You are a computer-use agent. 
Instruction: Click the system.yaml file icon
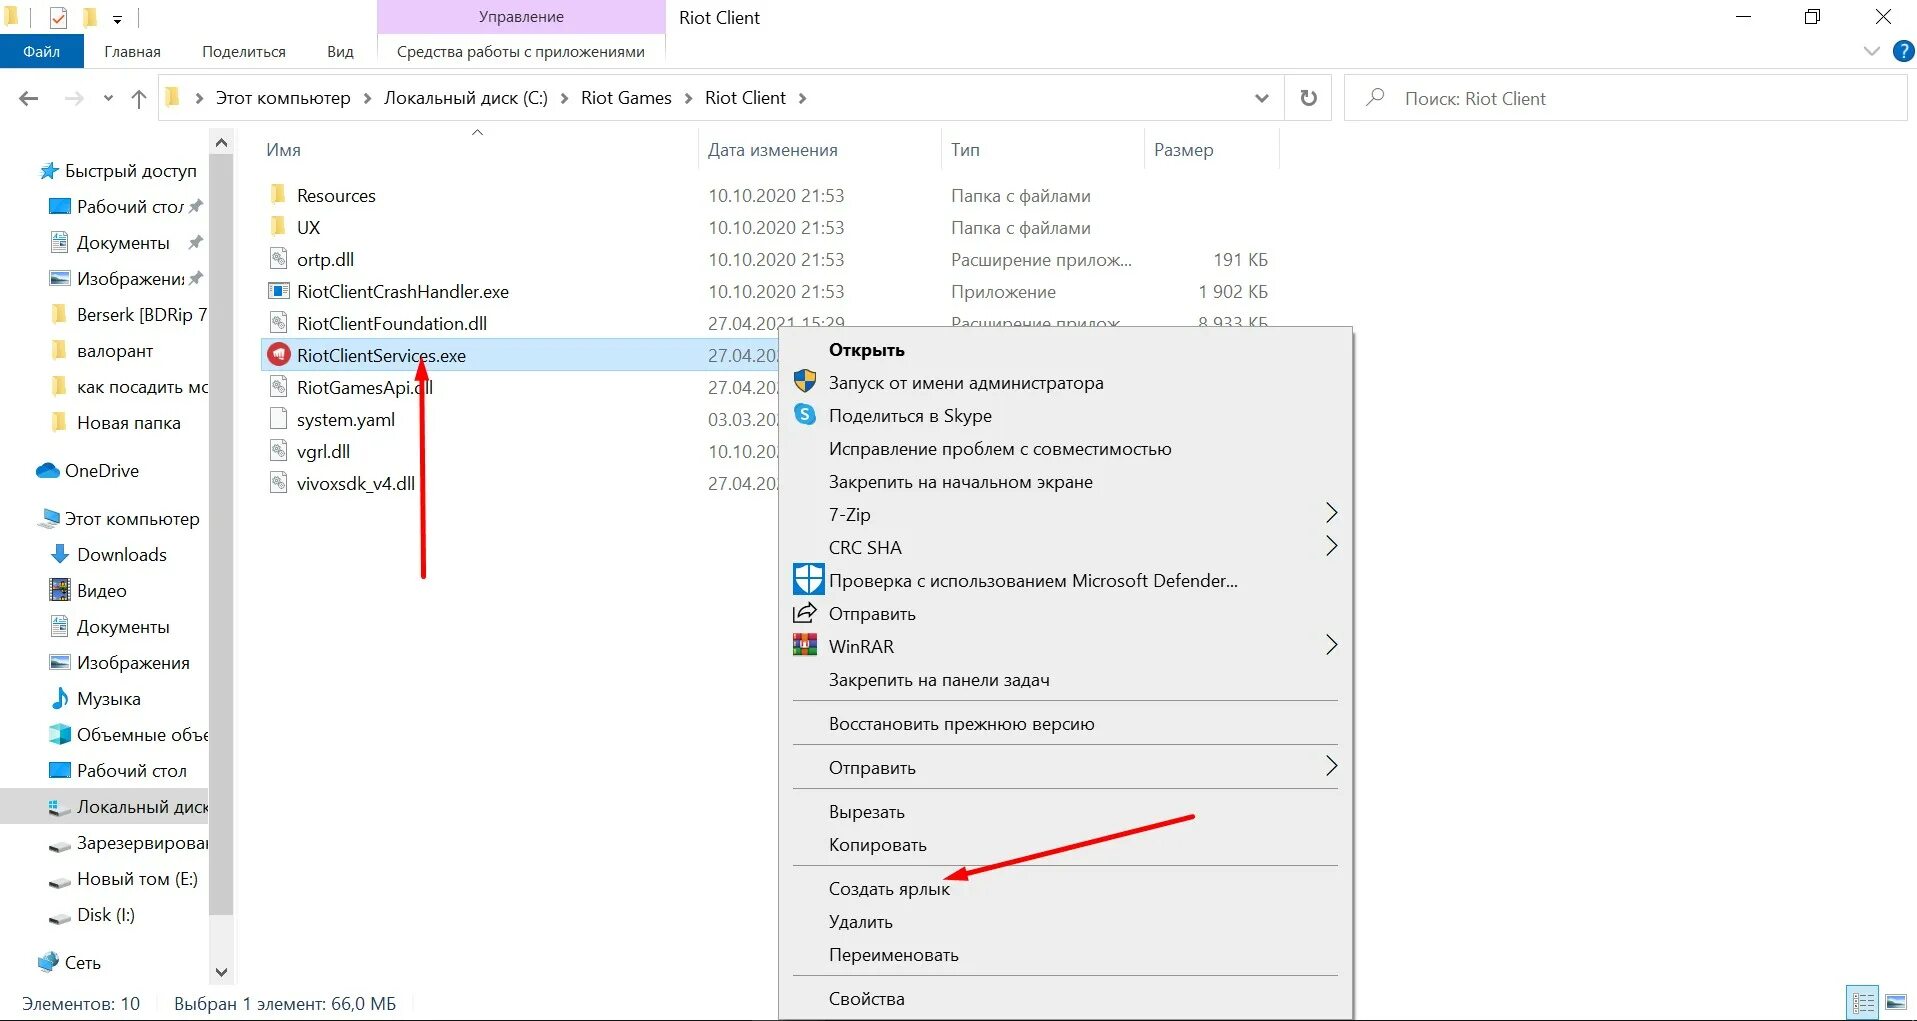click(x=279, y=418)
